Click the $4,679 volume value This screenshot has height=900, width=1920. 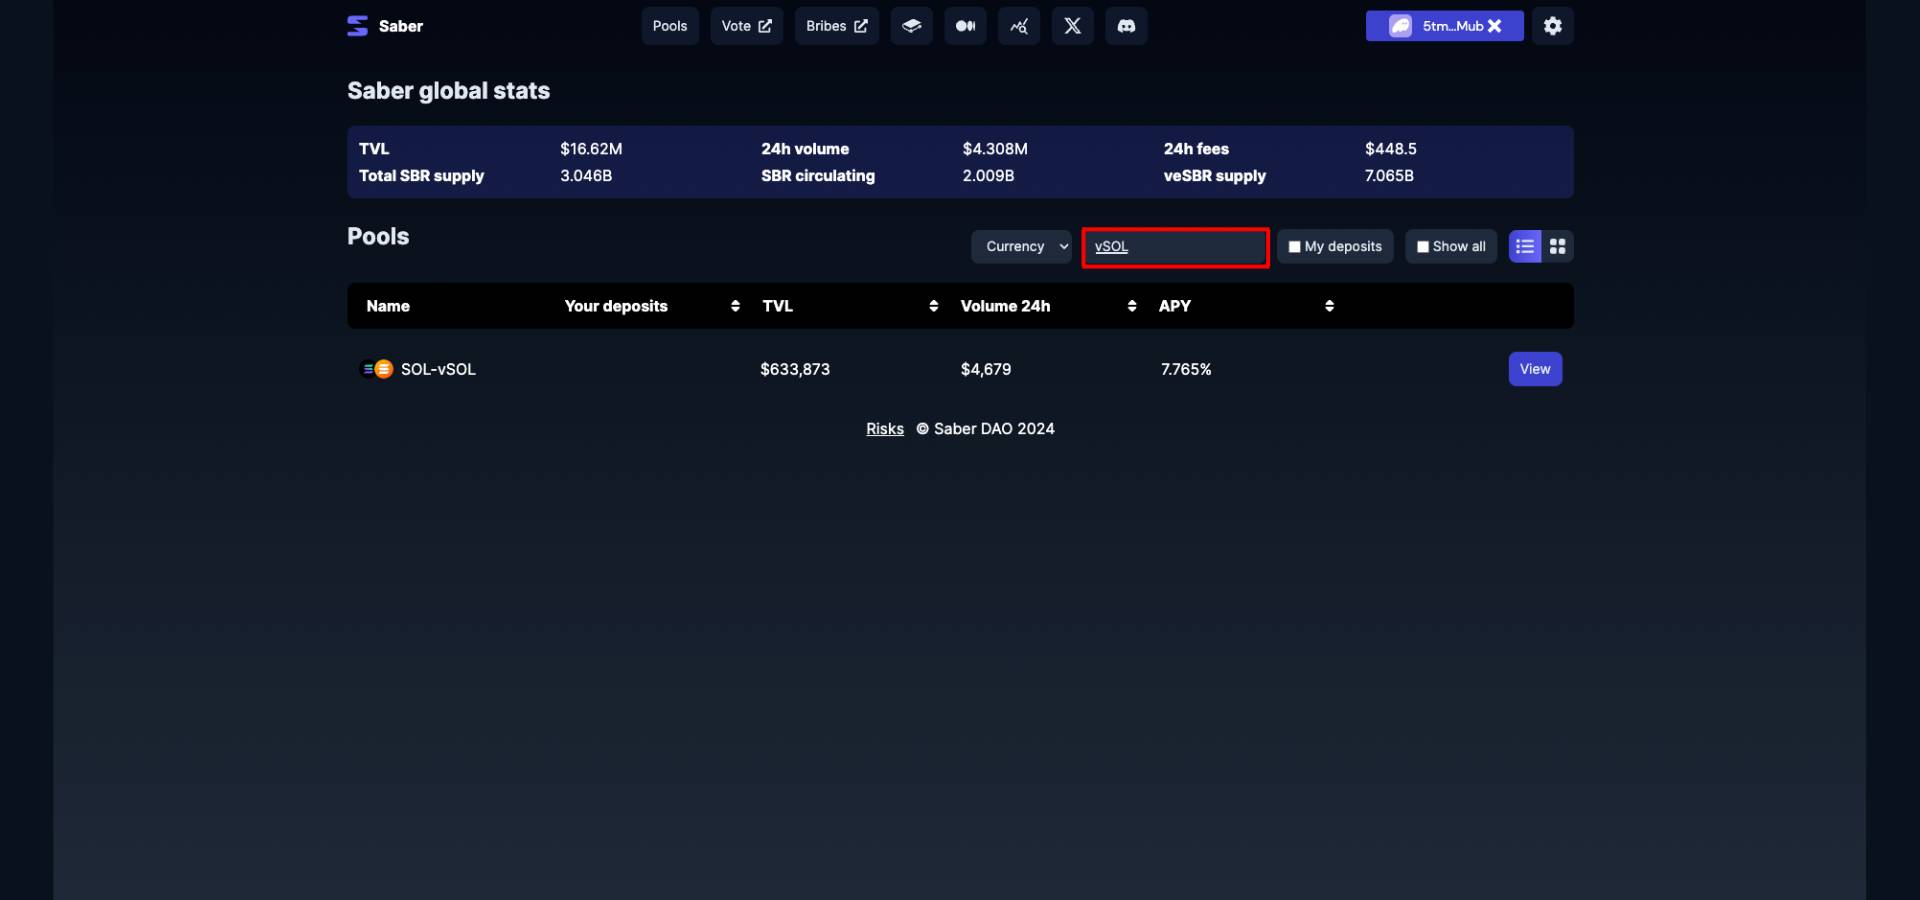(x=986, y=369)
